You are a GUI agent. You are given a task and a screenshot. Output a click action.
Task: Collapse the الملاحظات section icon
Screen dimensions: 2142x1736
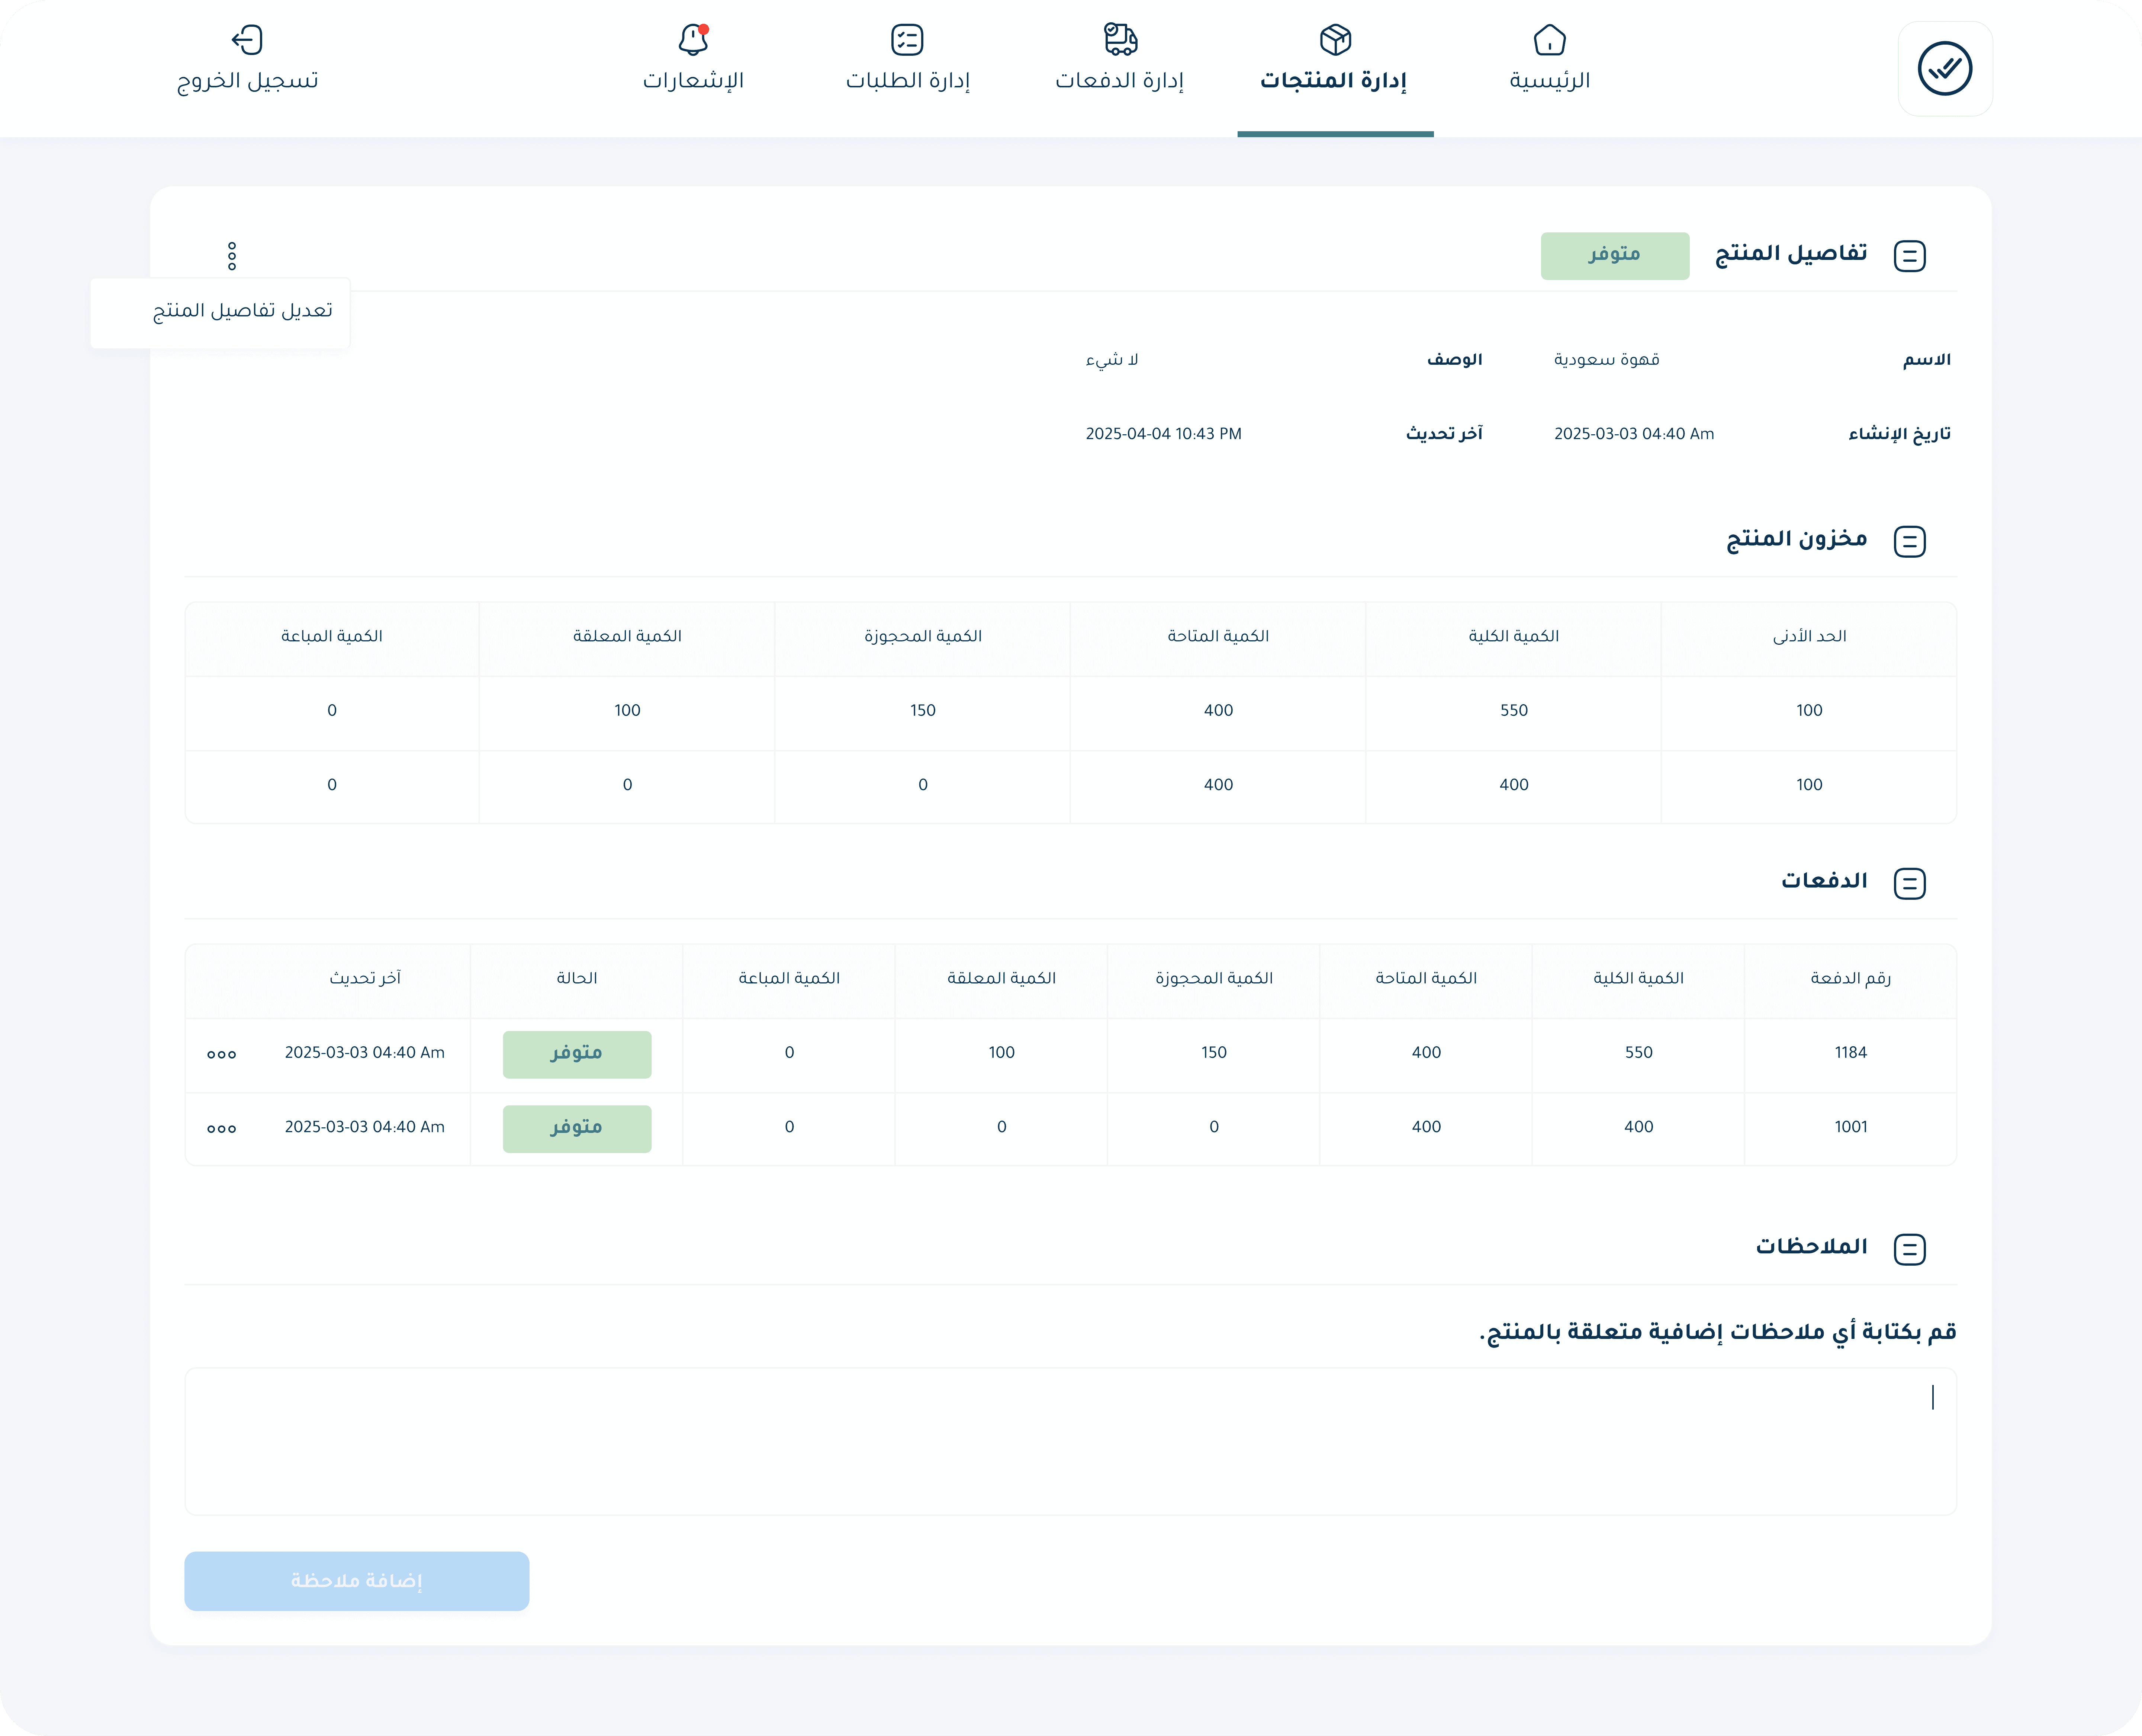(x=1909, y=1249)
